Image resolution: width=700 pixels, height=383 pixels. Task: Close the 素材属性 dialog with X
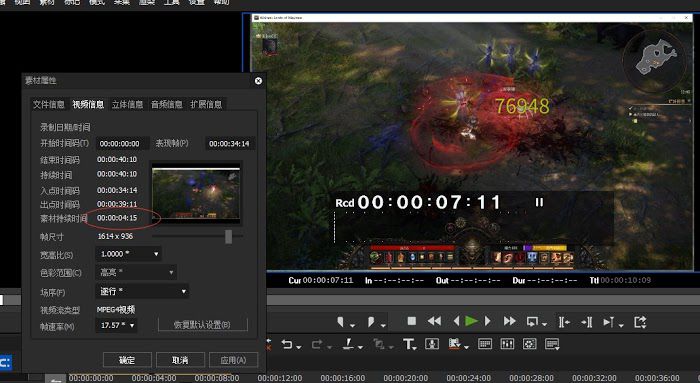point(258,81)
